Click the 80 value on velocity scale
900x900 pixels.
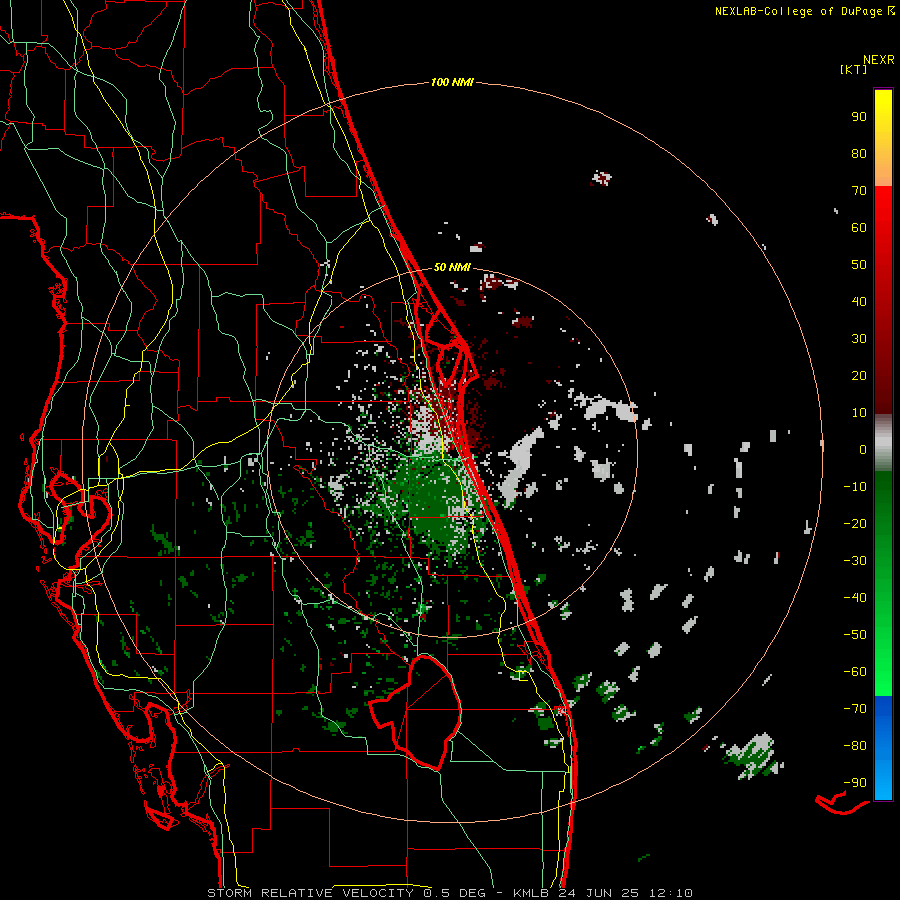859,154
